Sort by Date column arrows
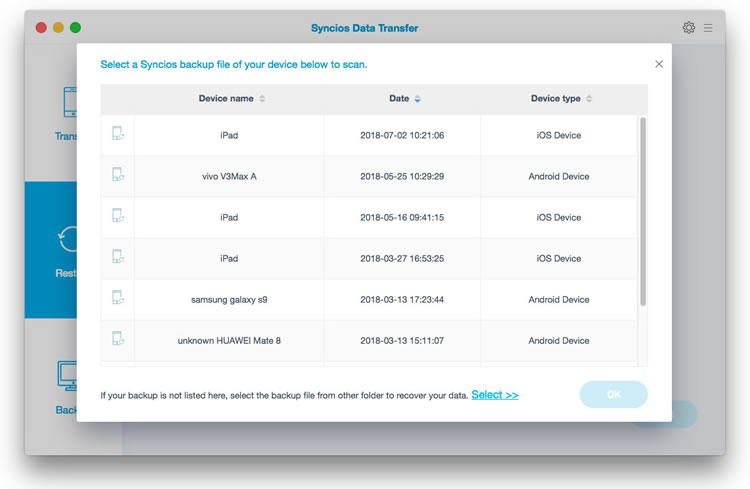This screenshot has height=489, width=750. point(418,99)
